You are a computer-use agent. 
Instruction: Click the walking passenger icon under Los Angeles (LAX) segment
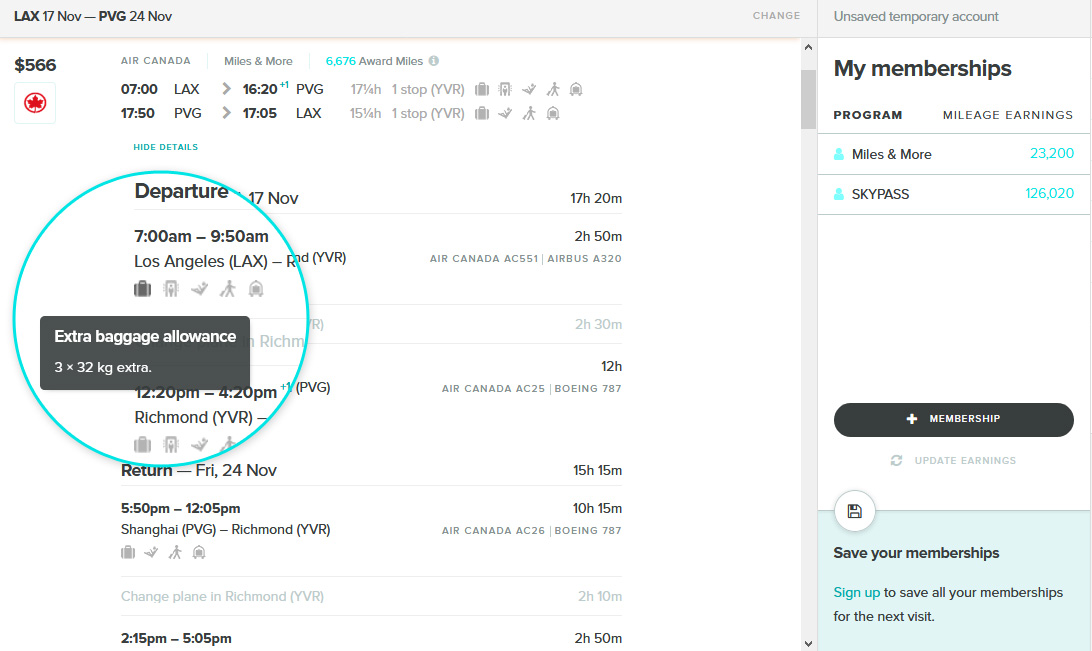[228, 289]
